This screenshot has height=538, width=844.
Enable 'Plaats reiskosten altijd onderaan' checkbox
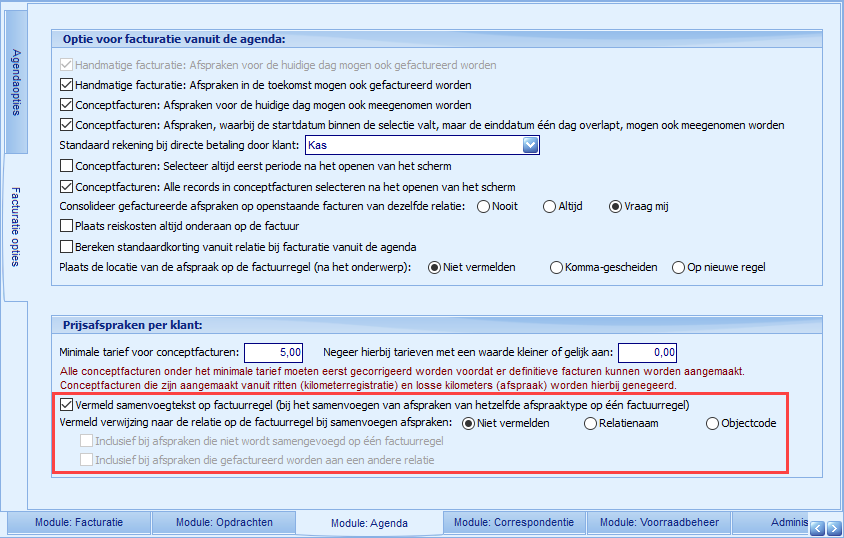click(x=67, y=227)
